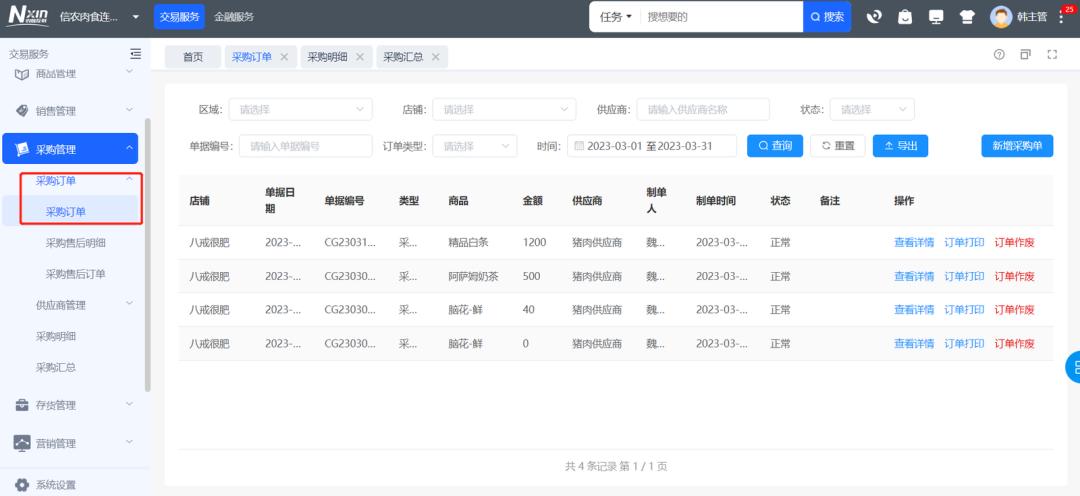Click the 单据编号 column header
The width and height of the screenshot is (1080, 496).
tap(344, 201)
